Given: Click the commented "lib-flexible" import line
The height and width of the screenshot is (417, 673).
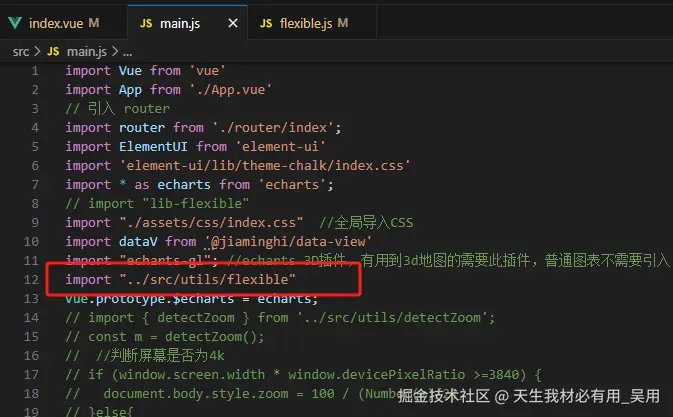Looking at the screenshot, I should coord(157,204).
